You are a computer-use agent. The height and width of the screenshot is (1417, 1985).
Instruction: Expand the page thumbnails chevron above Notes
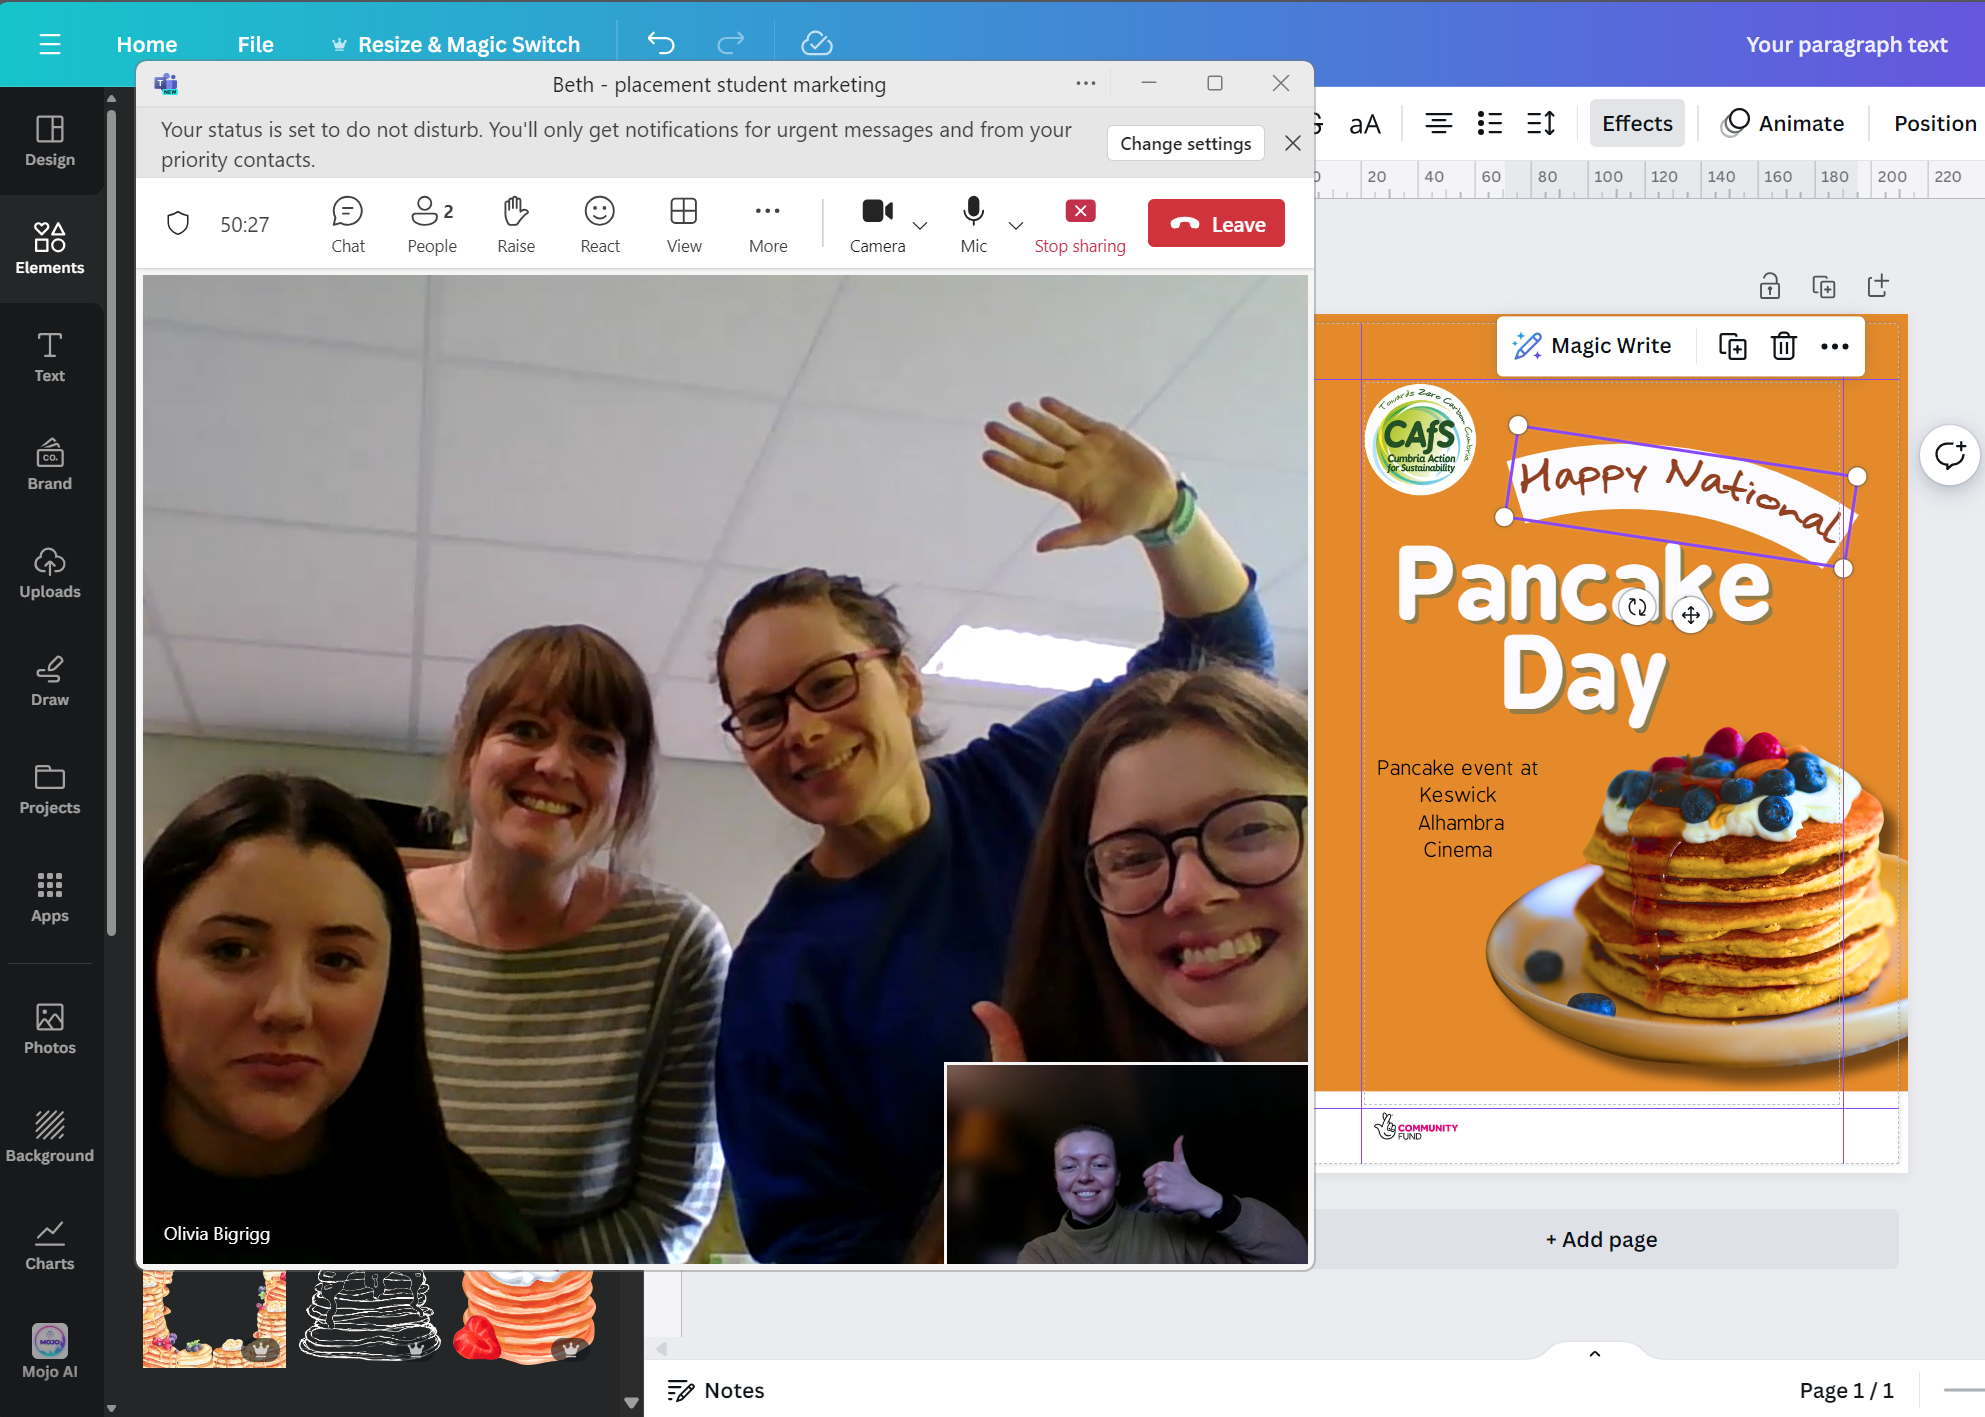pyautogui.click(x=1594, y=1354)
